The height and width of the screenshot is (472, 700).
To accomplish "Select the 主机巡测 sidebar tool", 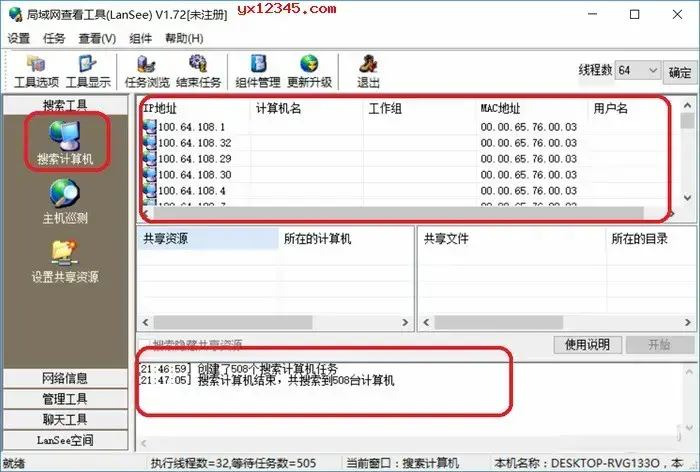I will [x=65, y=201].
